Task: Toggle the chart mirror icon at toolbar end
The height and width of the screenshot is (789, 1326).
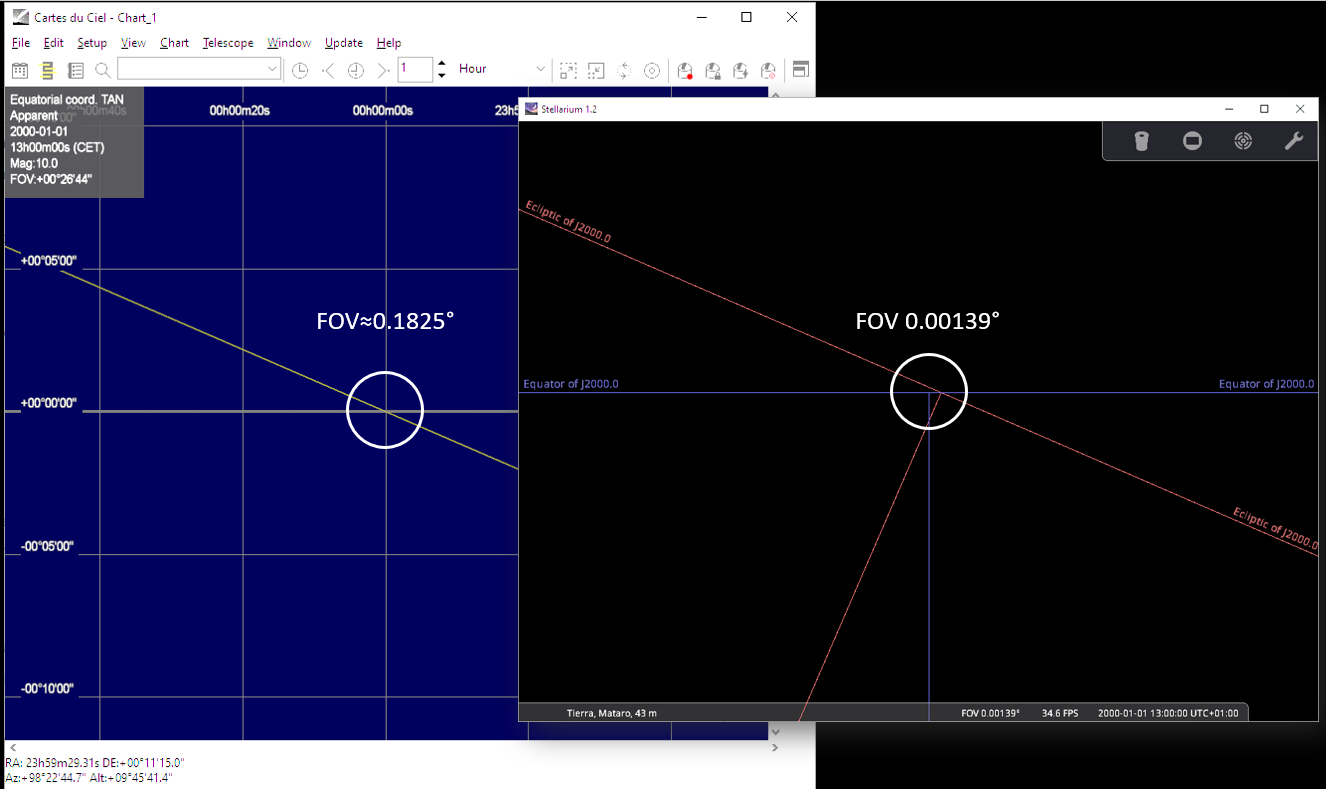Action: tap(800, 70)
